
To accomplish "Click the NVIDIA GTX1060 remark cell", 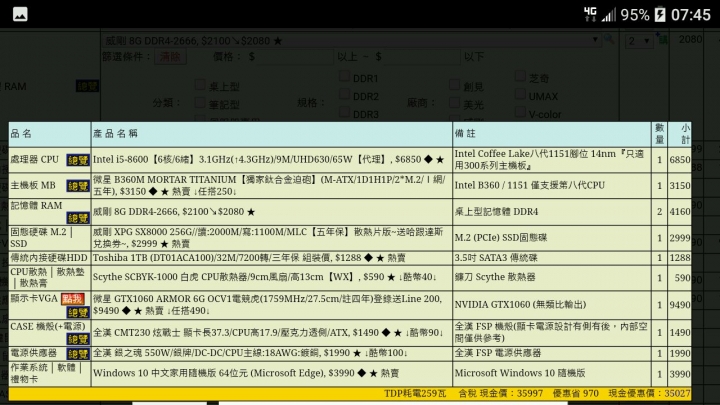I will click(551, 305).
